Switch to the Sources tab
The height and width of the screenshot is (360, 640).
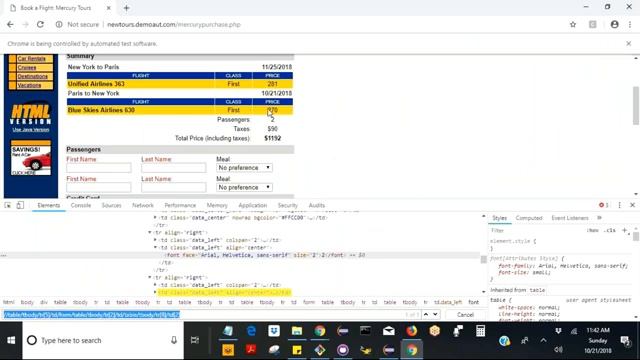pyautogui.click(x=111, y=205)
